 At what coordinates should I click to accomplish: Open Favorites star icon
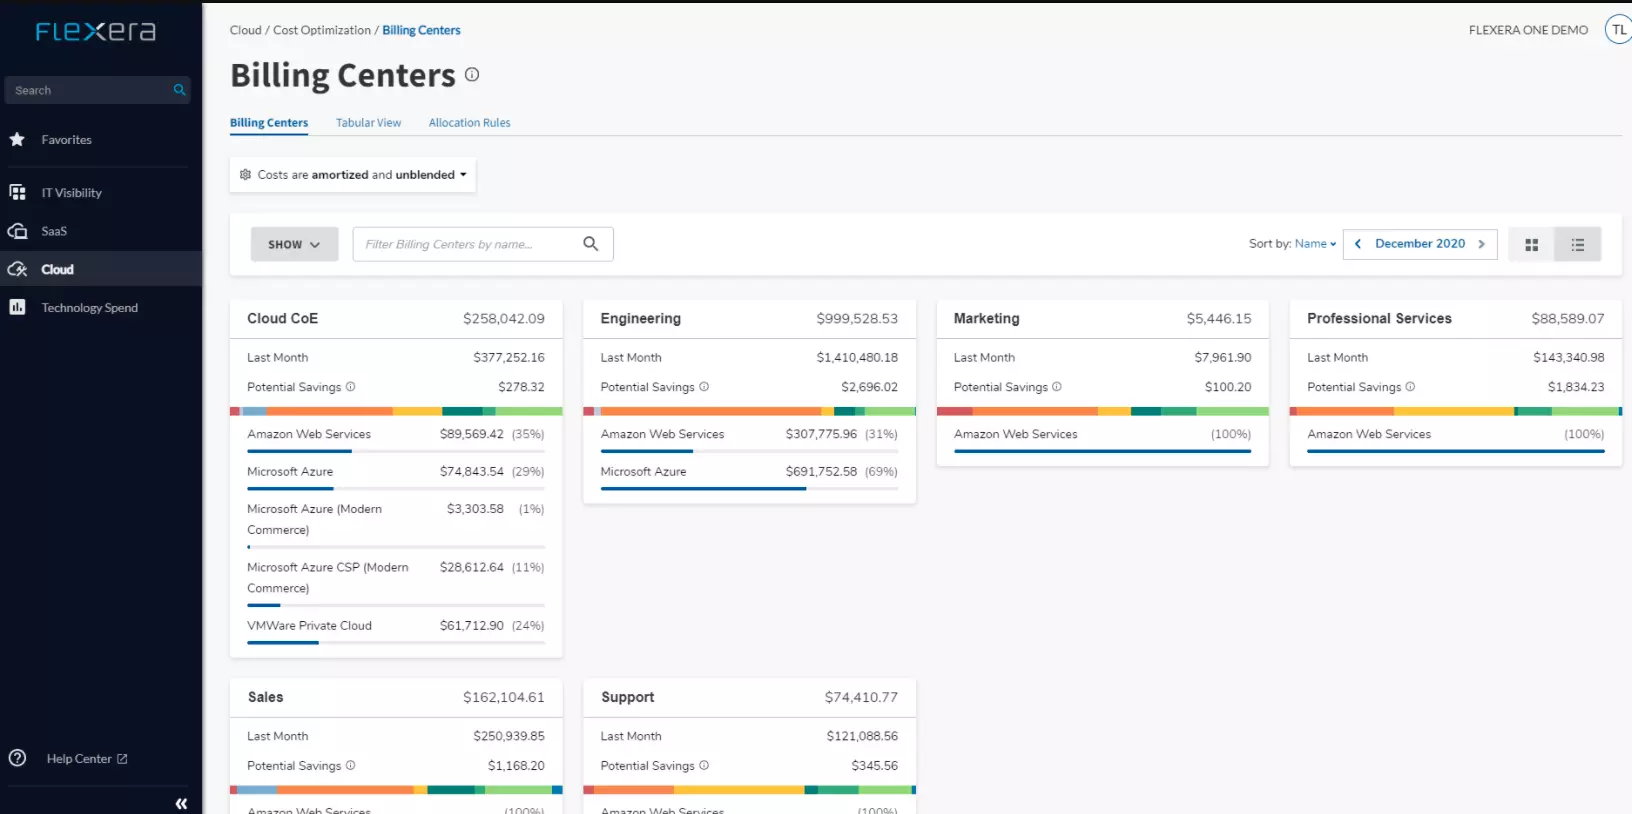(x=17, y=140)
